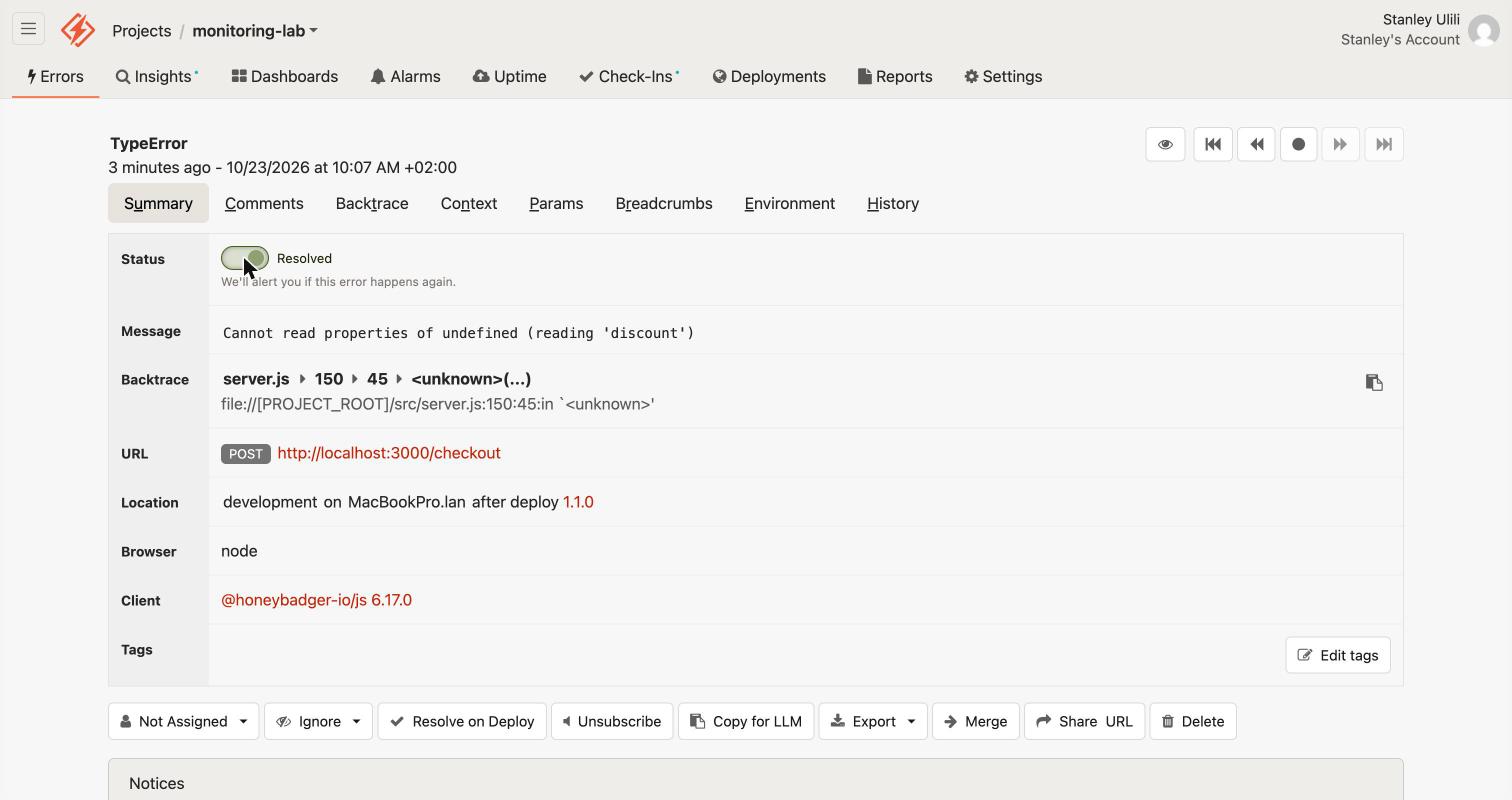Switch to the Breadcrumbs tab

tap(664, 203)
